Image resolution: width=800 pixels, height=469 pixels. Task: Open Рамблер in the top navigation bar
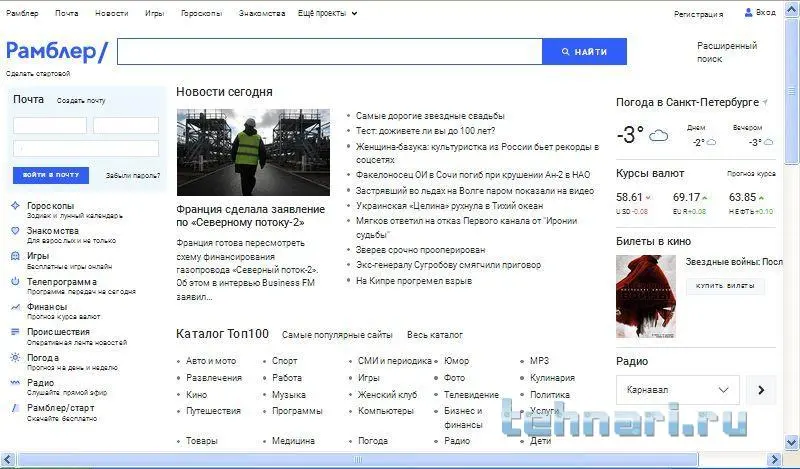pyautogui.click(x=22, y=13)
